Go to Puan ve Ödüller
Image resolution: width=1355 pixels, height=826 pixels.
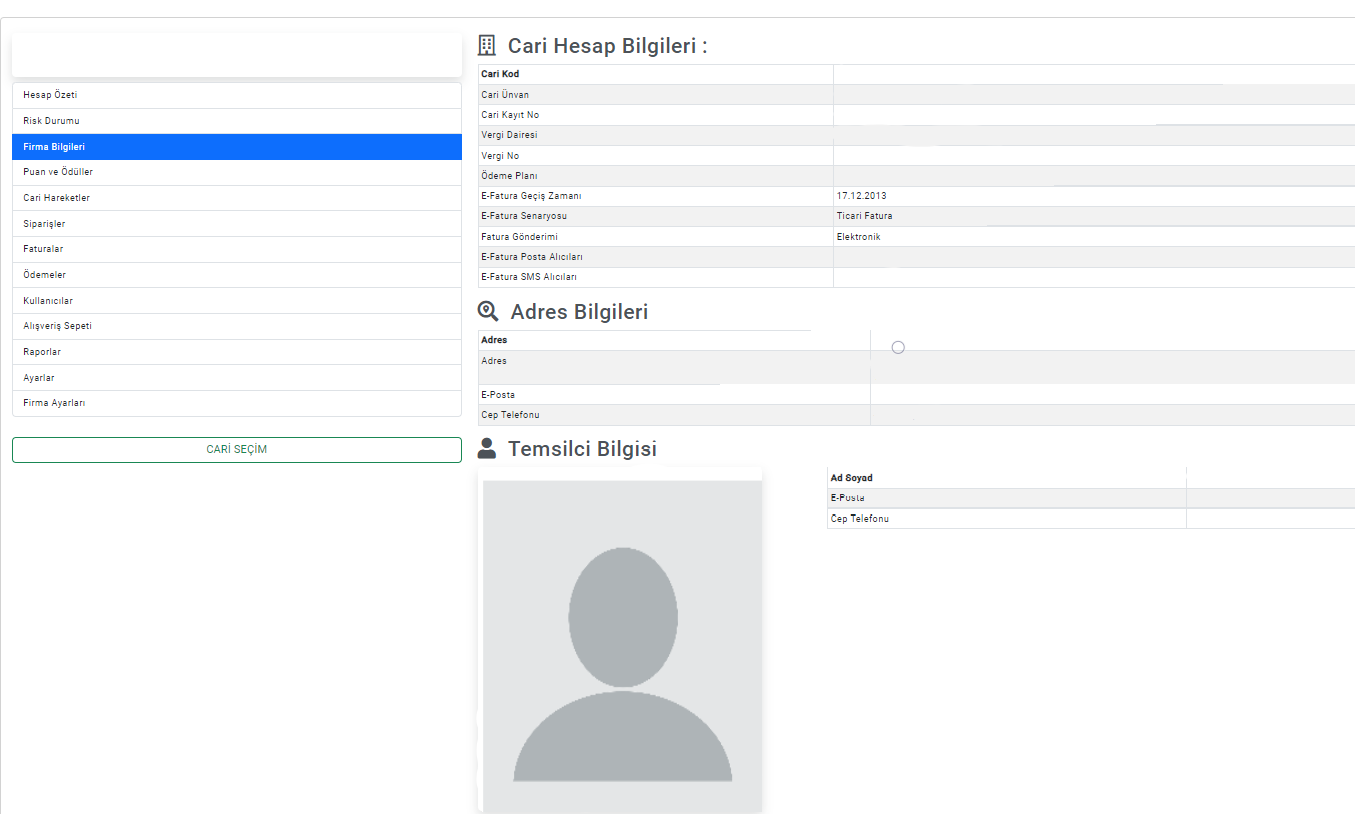236,172
